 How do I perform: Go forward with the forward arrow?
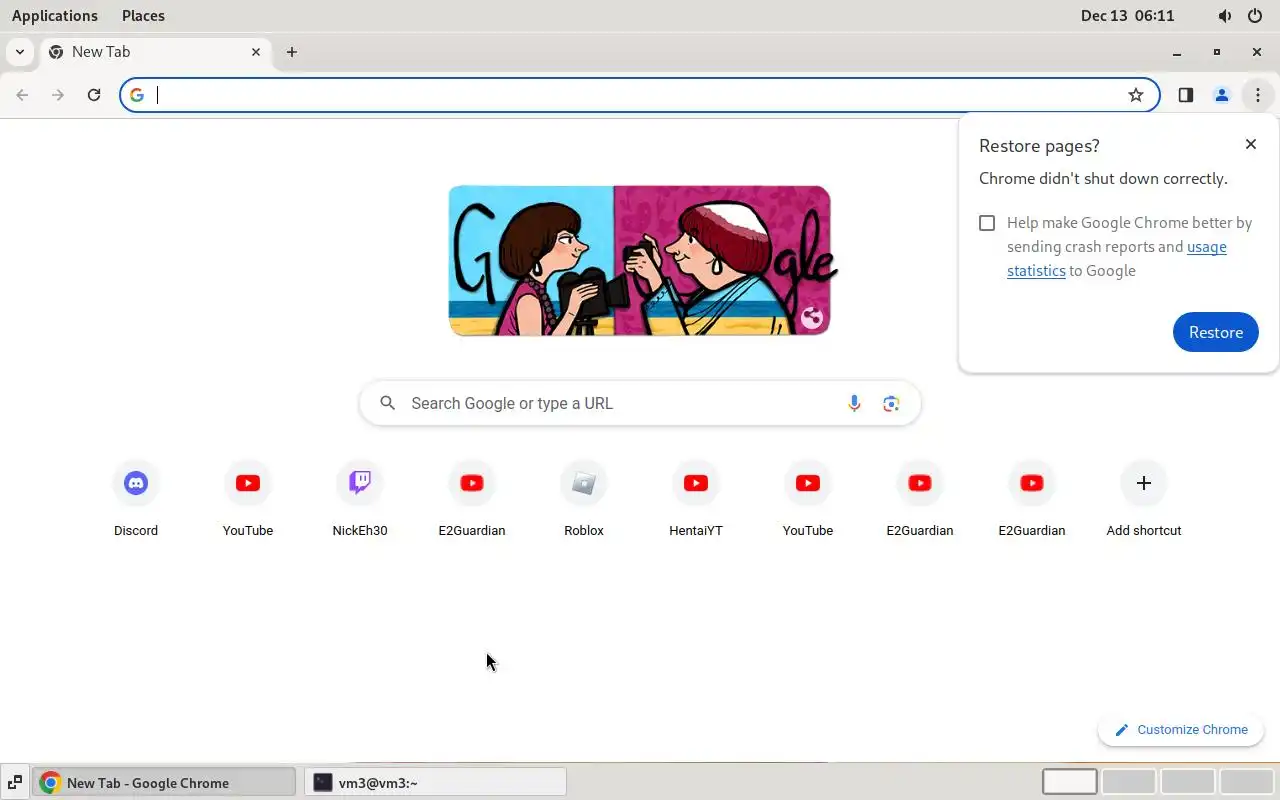click(x=58, y=95)
